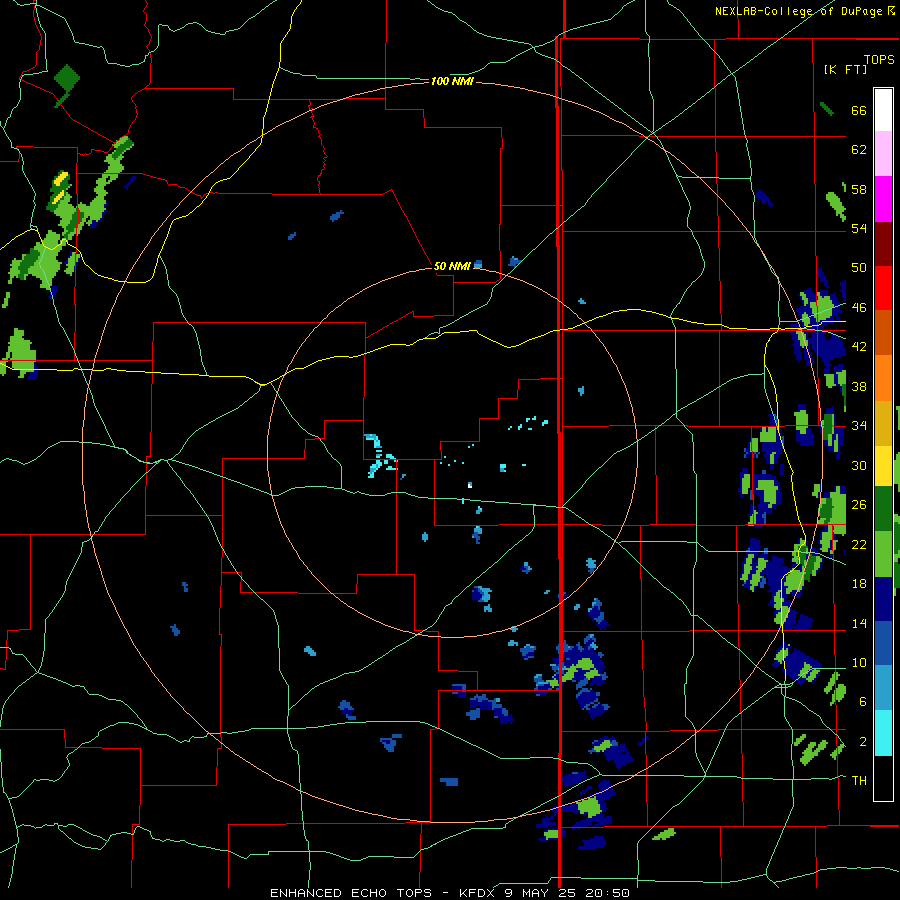This screenshot has height=900, width=900.
Task: Select the dark green legend swatch
Action: [883, 509]
